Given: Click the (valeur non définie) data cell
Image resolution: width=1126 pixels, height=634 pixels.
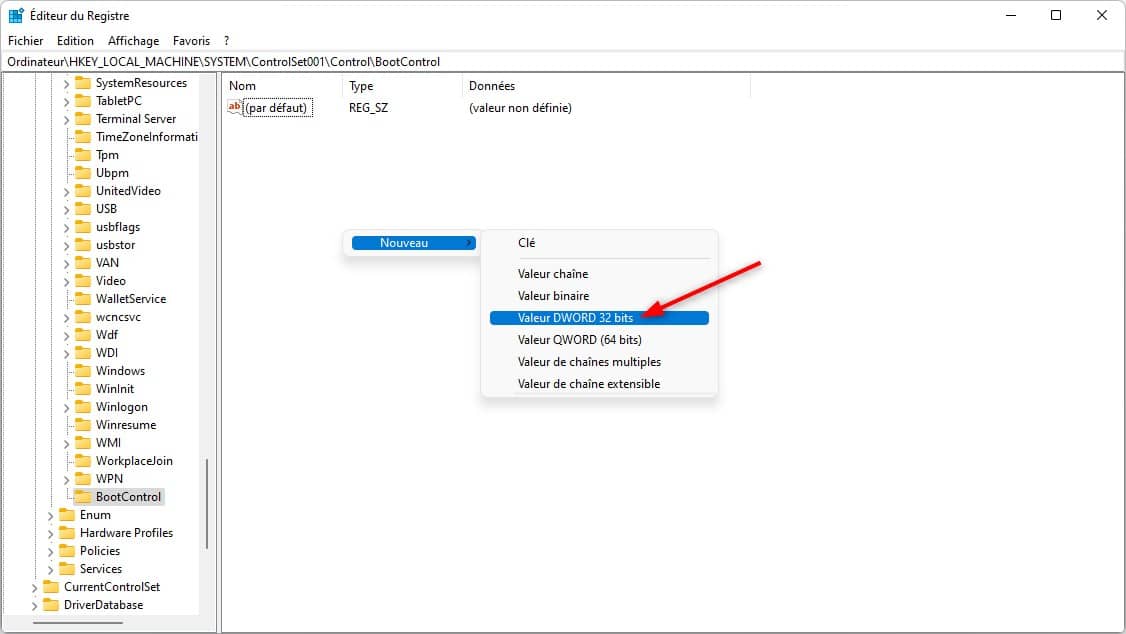Looking at the screenshot, I should [x=520, y=108].
